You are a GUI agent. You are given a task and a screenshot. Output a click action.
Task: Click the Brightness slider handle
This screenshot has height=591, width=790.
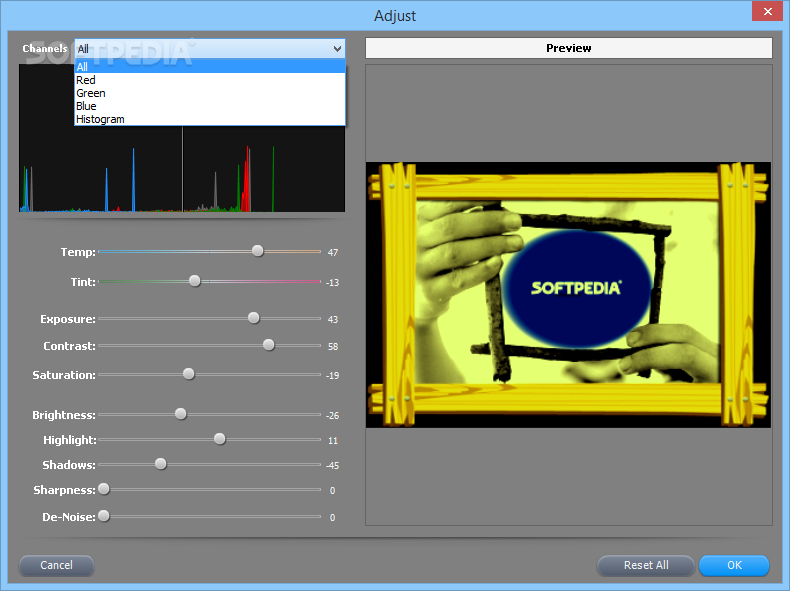point(180,414)
